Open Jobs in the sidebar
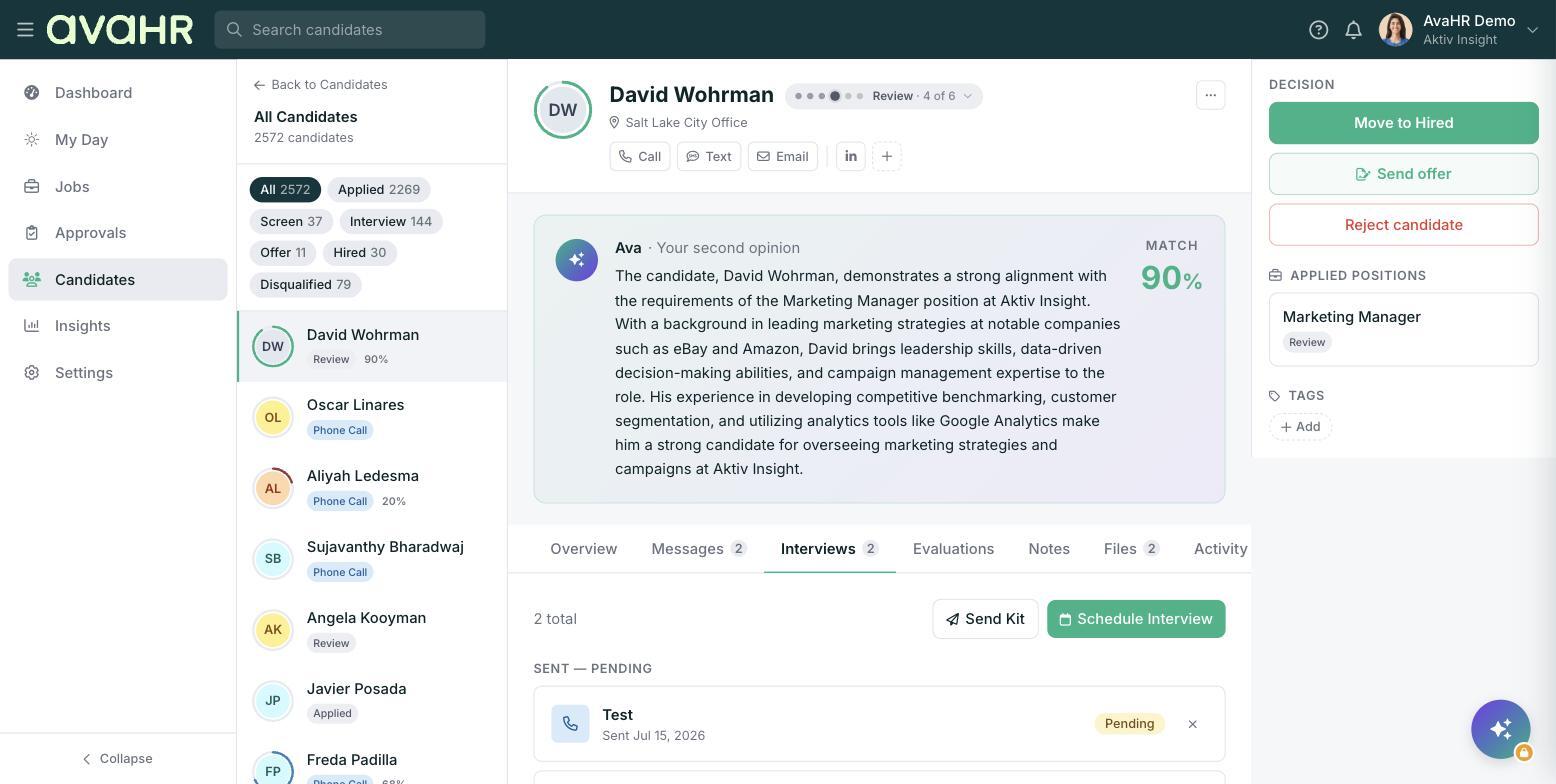This screenshot has height=784, width=1556. (118, 187)
